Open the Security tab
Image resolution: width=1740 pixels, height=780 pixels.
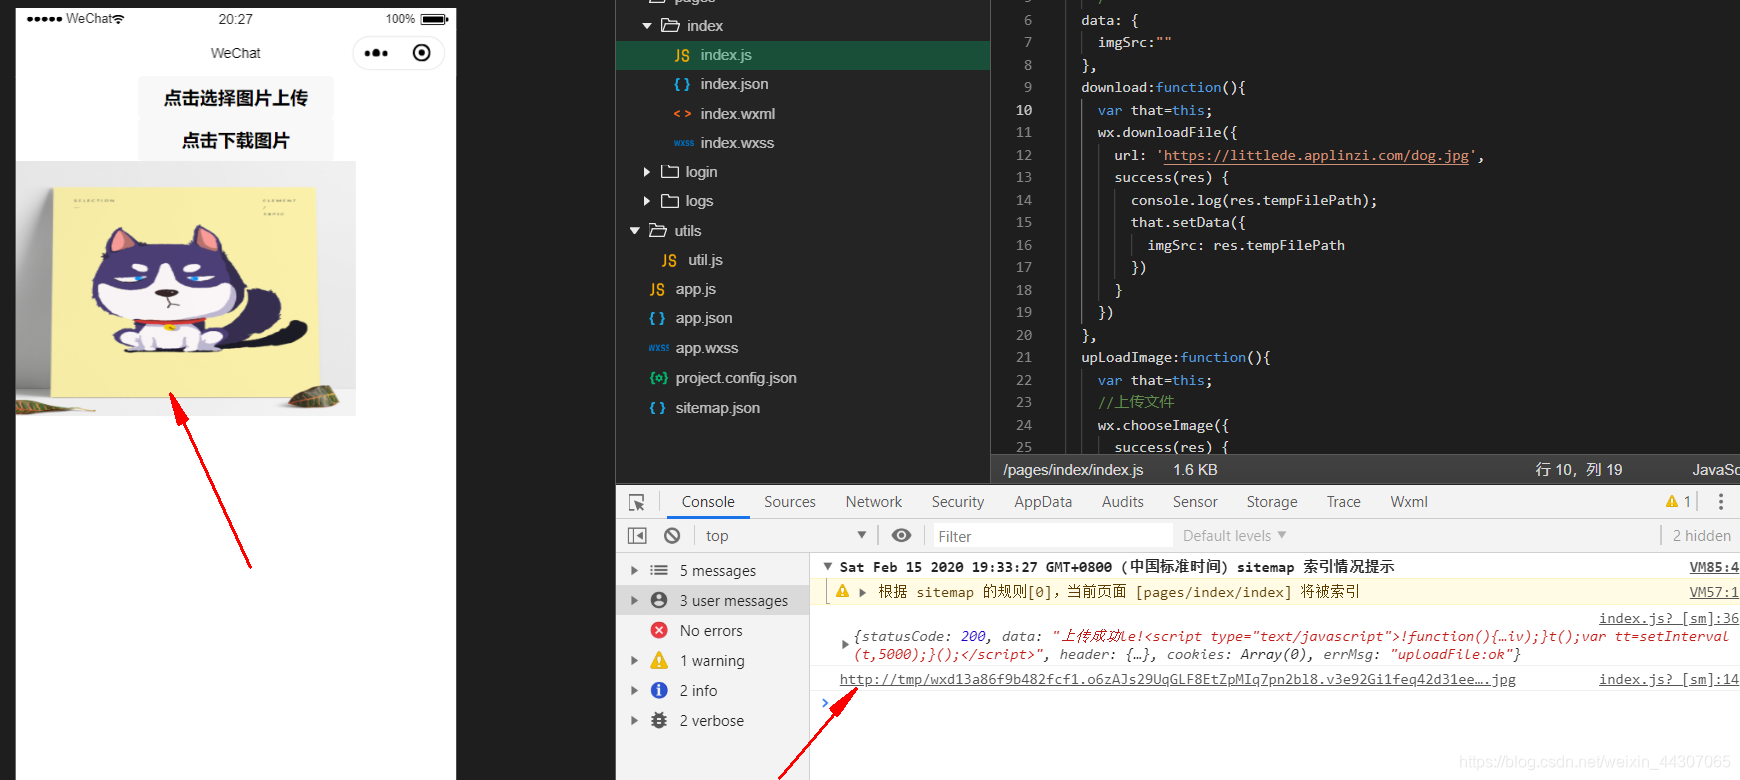958,502
